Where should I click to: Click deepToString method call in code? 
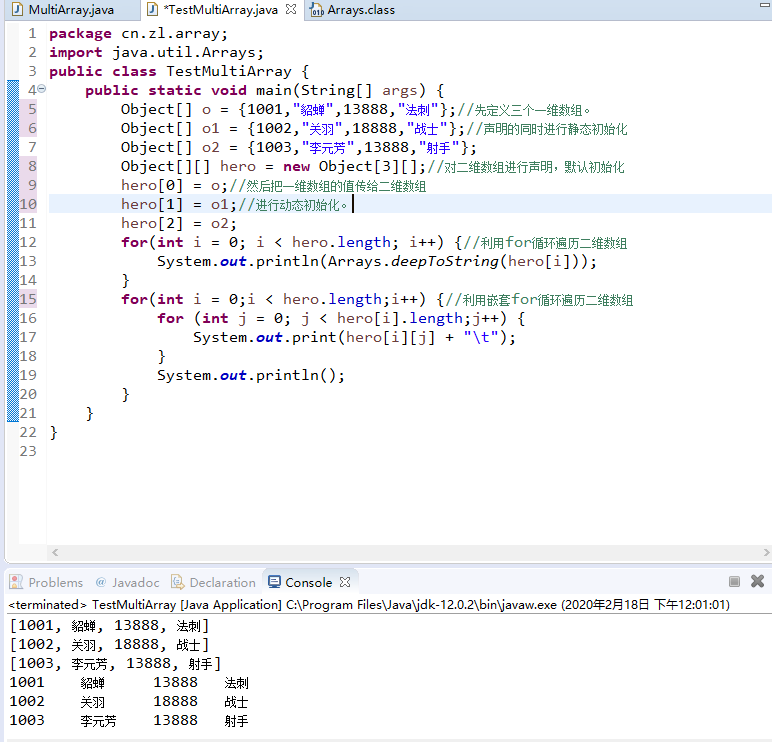[445, 261]
